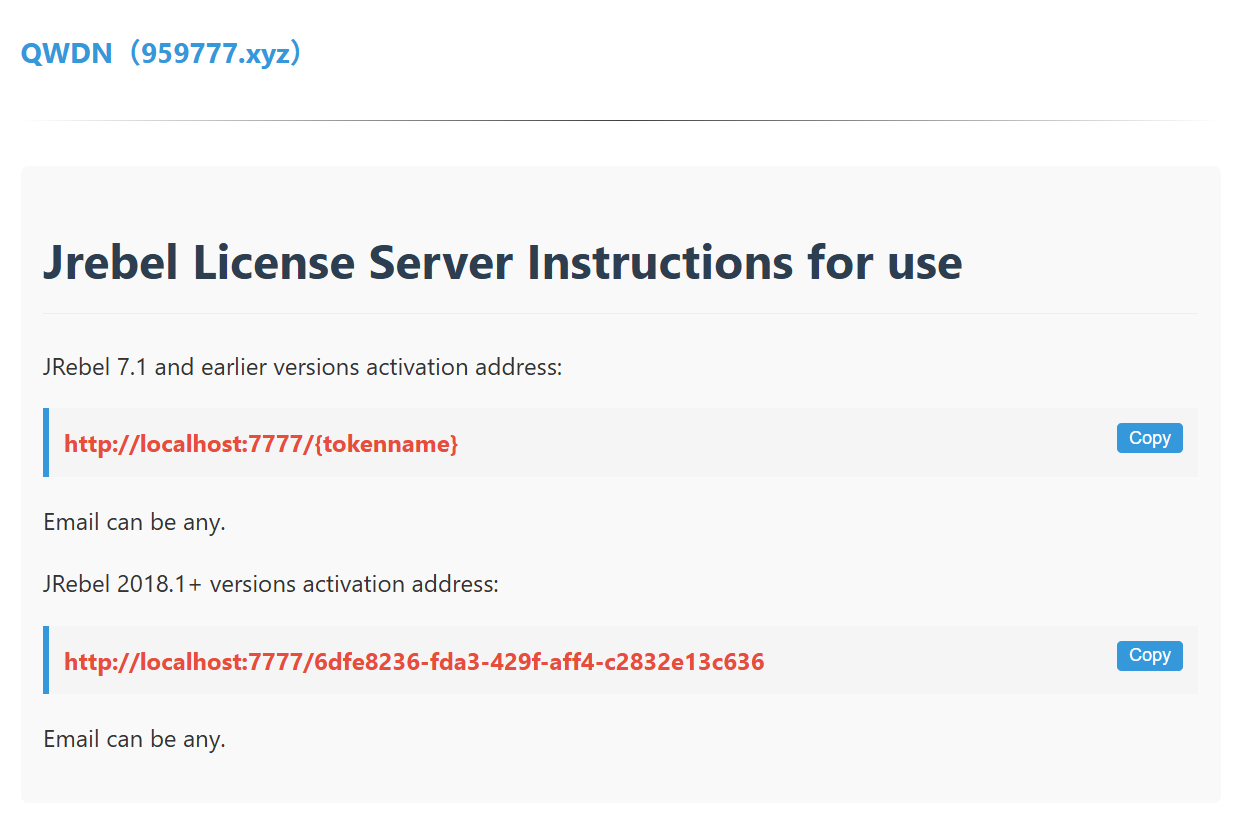Screen dimensions: 1250x837
Task: Click the blue left bar of the tokenname block
Action: click(x=46, y=442)
